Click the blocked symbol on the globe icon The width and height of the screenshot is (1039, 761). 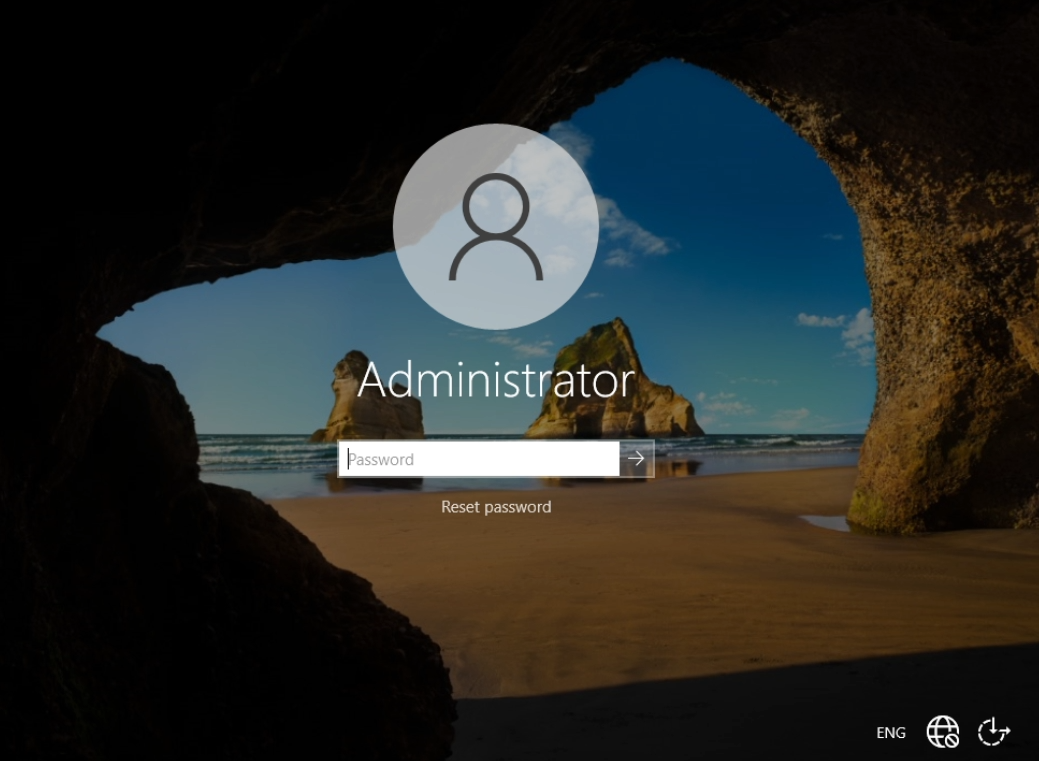pos(952,741)
